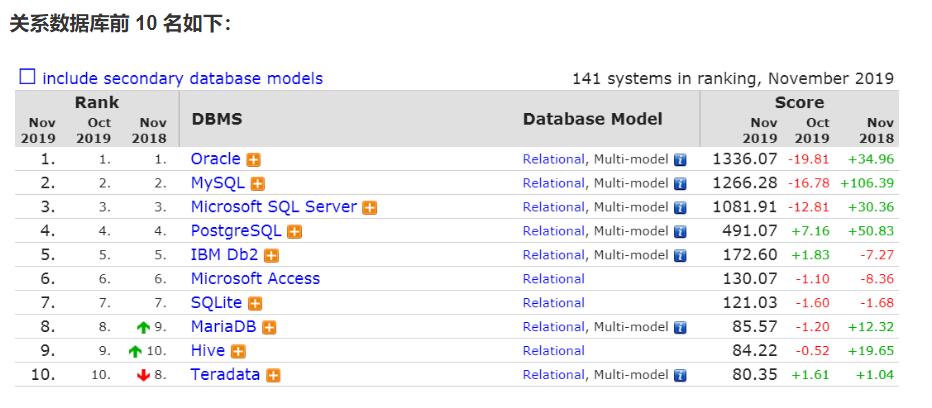
Task: Click Relational link in IBM Db2 row
Action: (x=553, y=255)
